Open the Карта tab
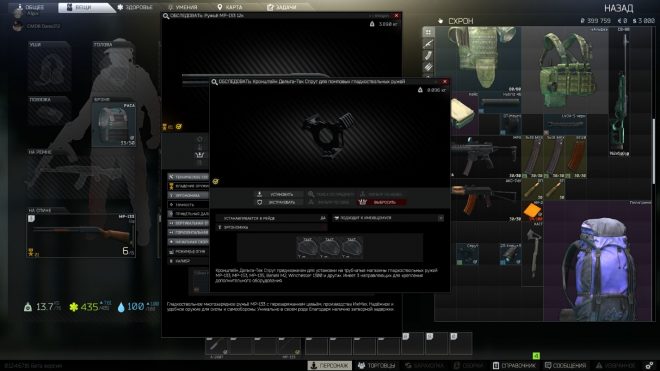This screenshot has width=660, height=371. (x=229, y=7)
